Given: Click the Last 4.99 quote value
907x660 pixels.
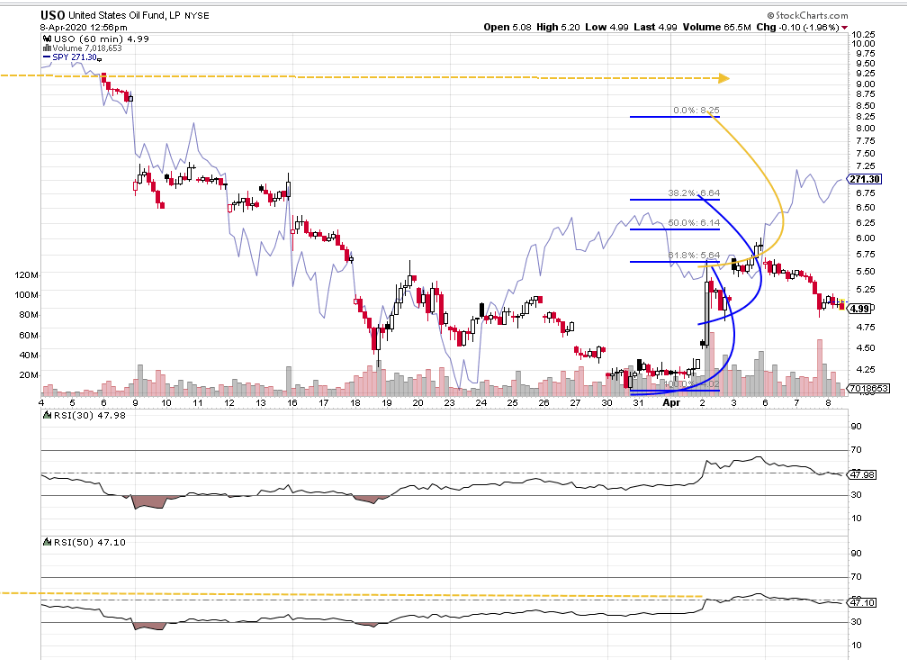Looking at the screenshot, I should click(x=655, y=27).
